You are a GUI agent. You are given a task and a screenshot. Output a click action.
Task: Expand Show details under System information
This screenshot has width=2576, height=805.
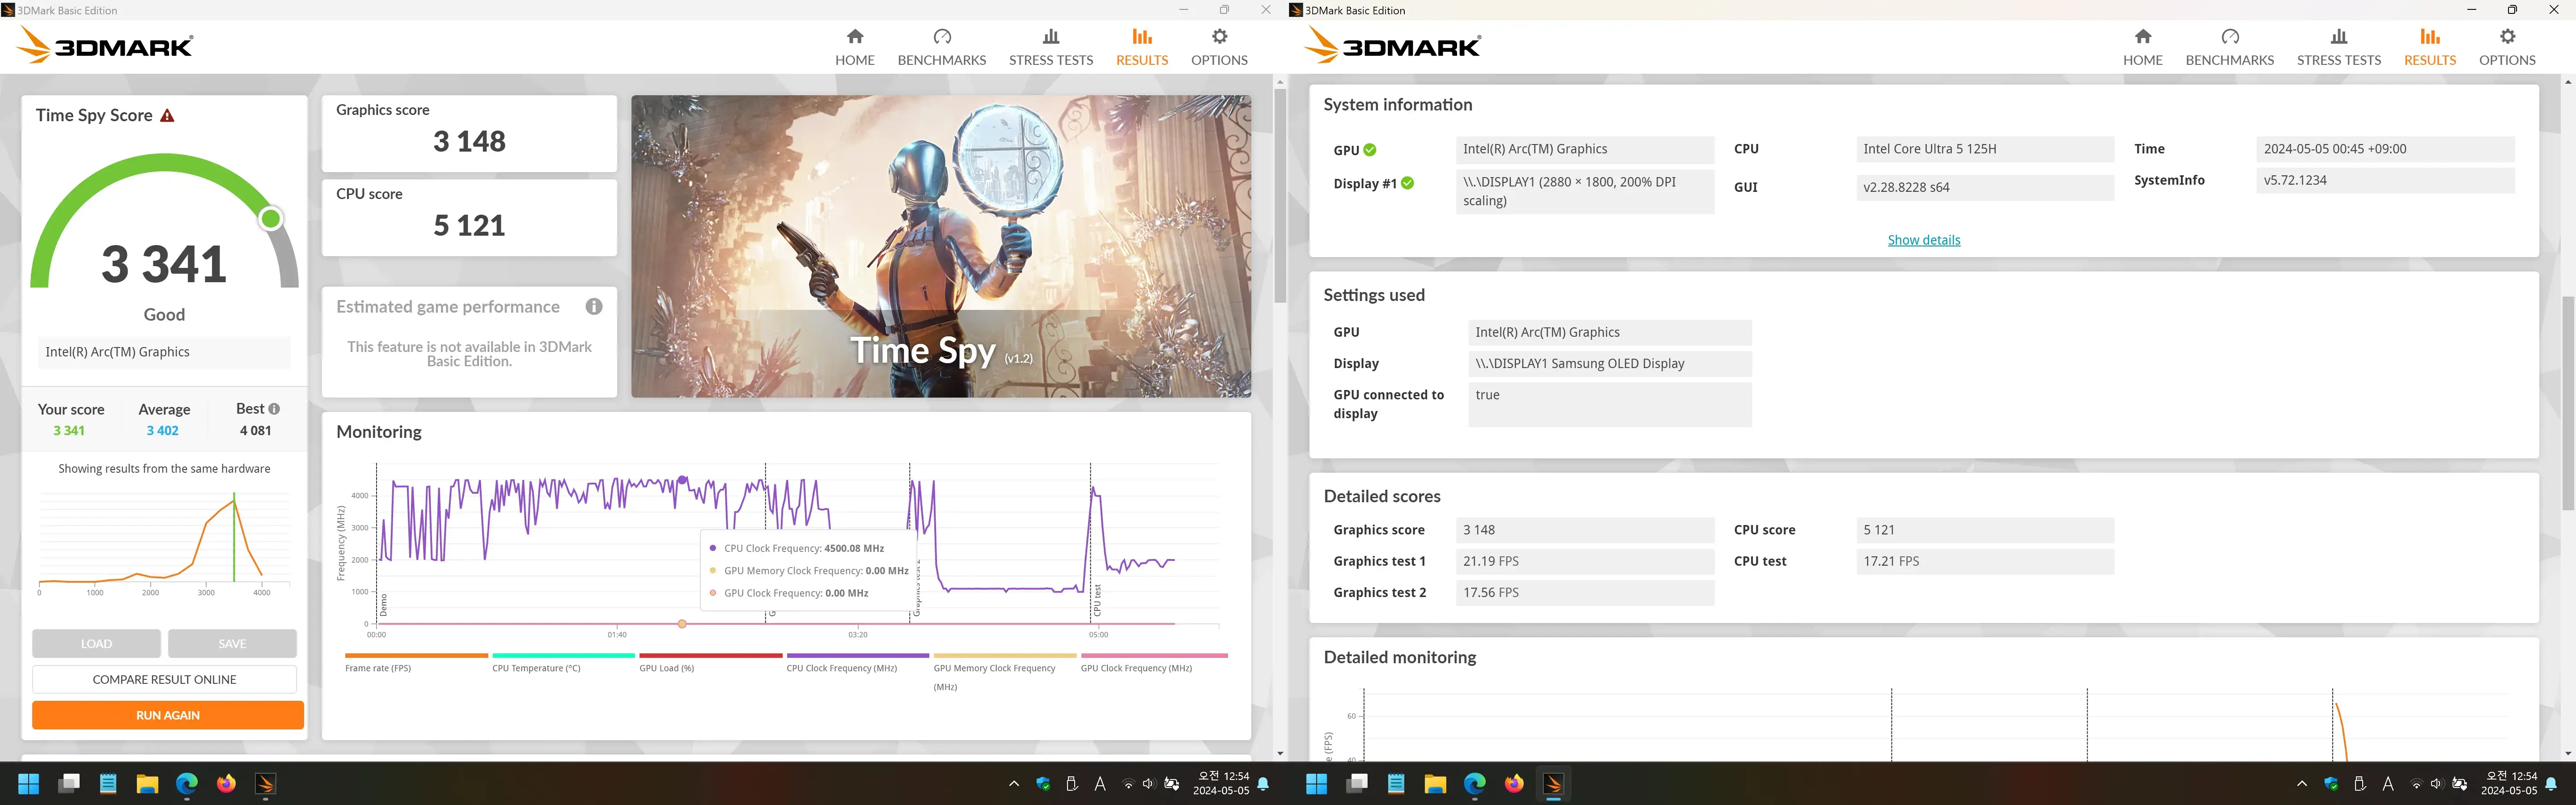(x=1923, y=240)
